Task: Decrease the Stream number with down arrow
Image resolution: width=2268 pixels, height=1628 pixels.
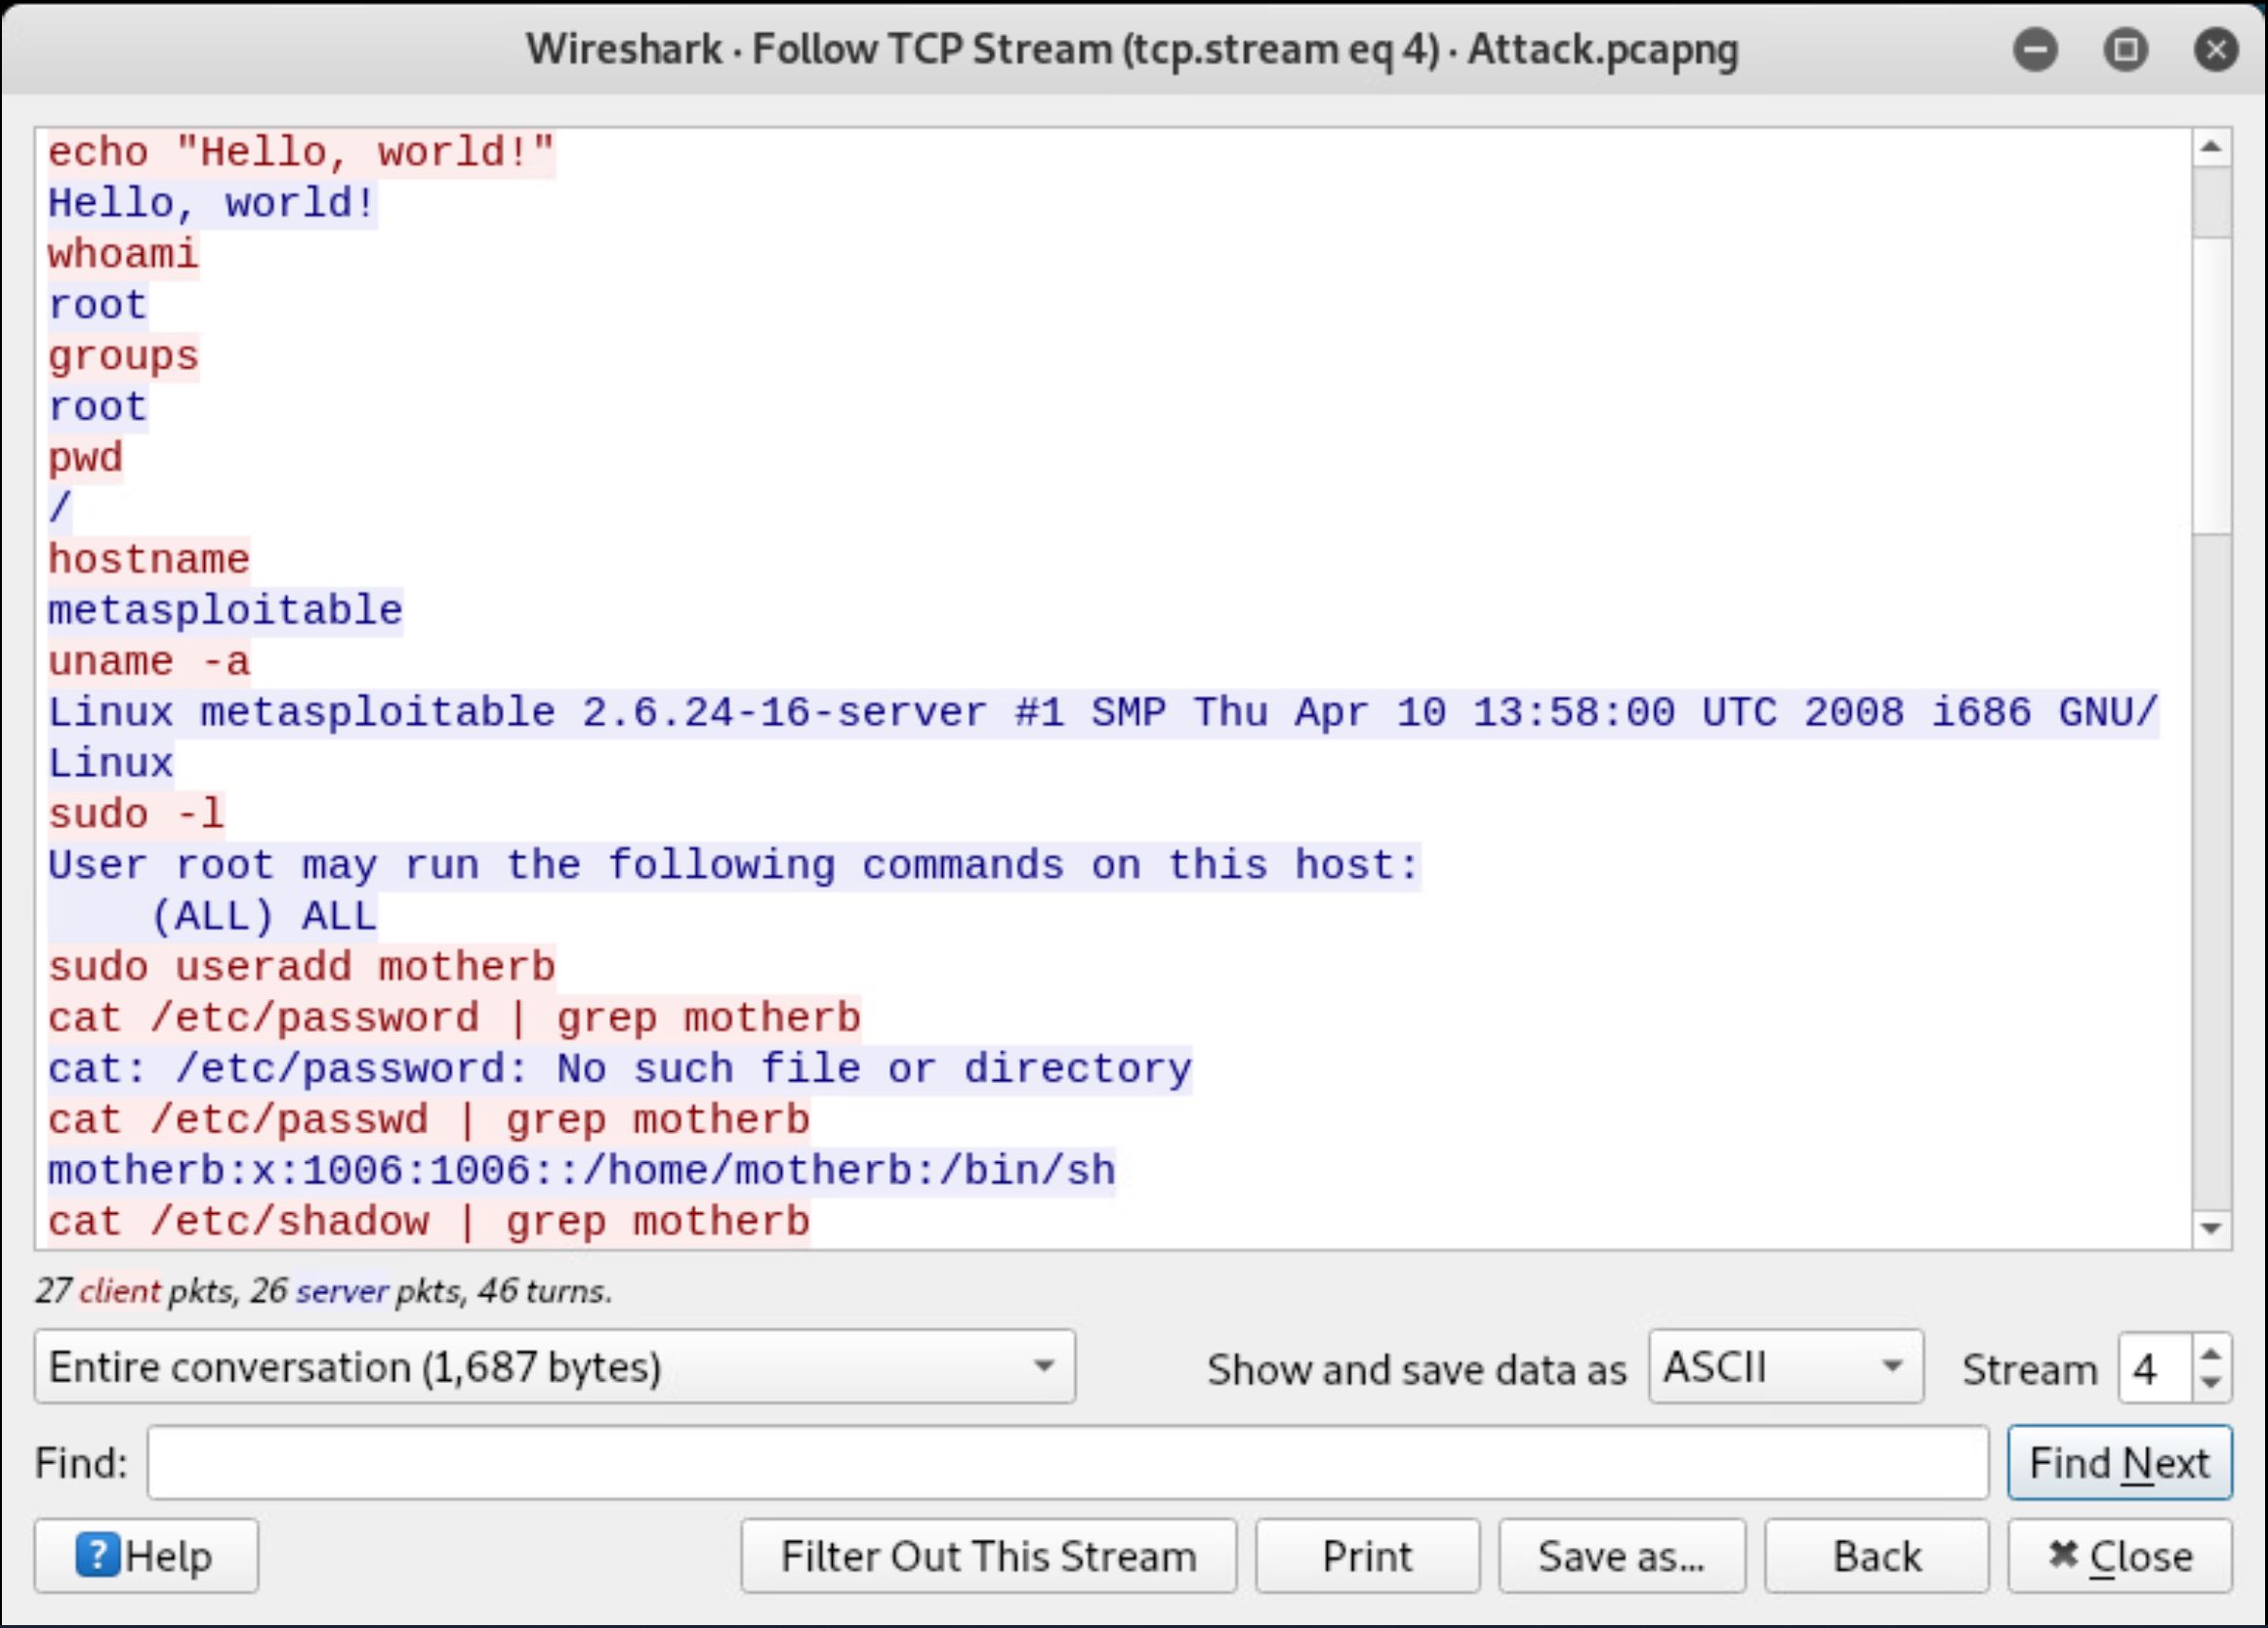Action: (2211, 1382)
